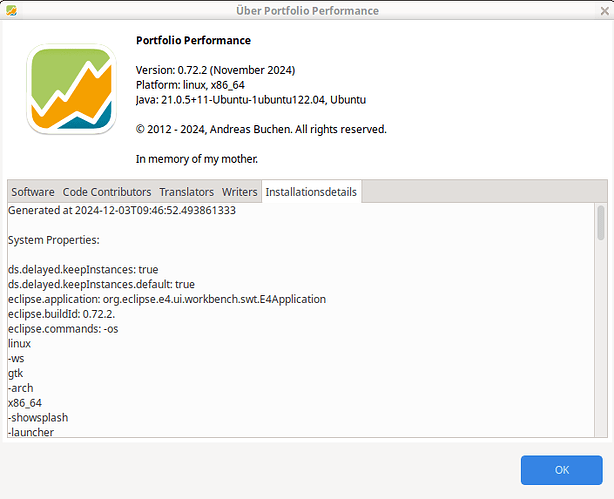Click the 'linux' line in details
This screenshot has height=499, width=614.
(19, 344)
